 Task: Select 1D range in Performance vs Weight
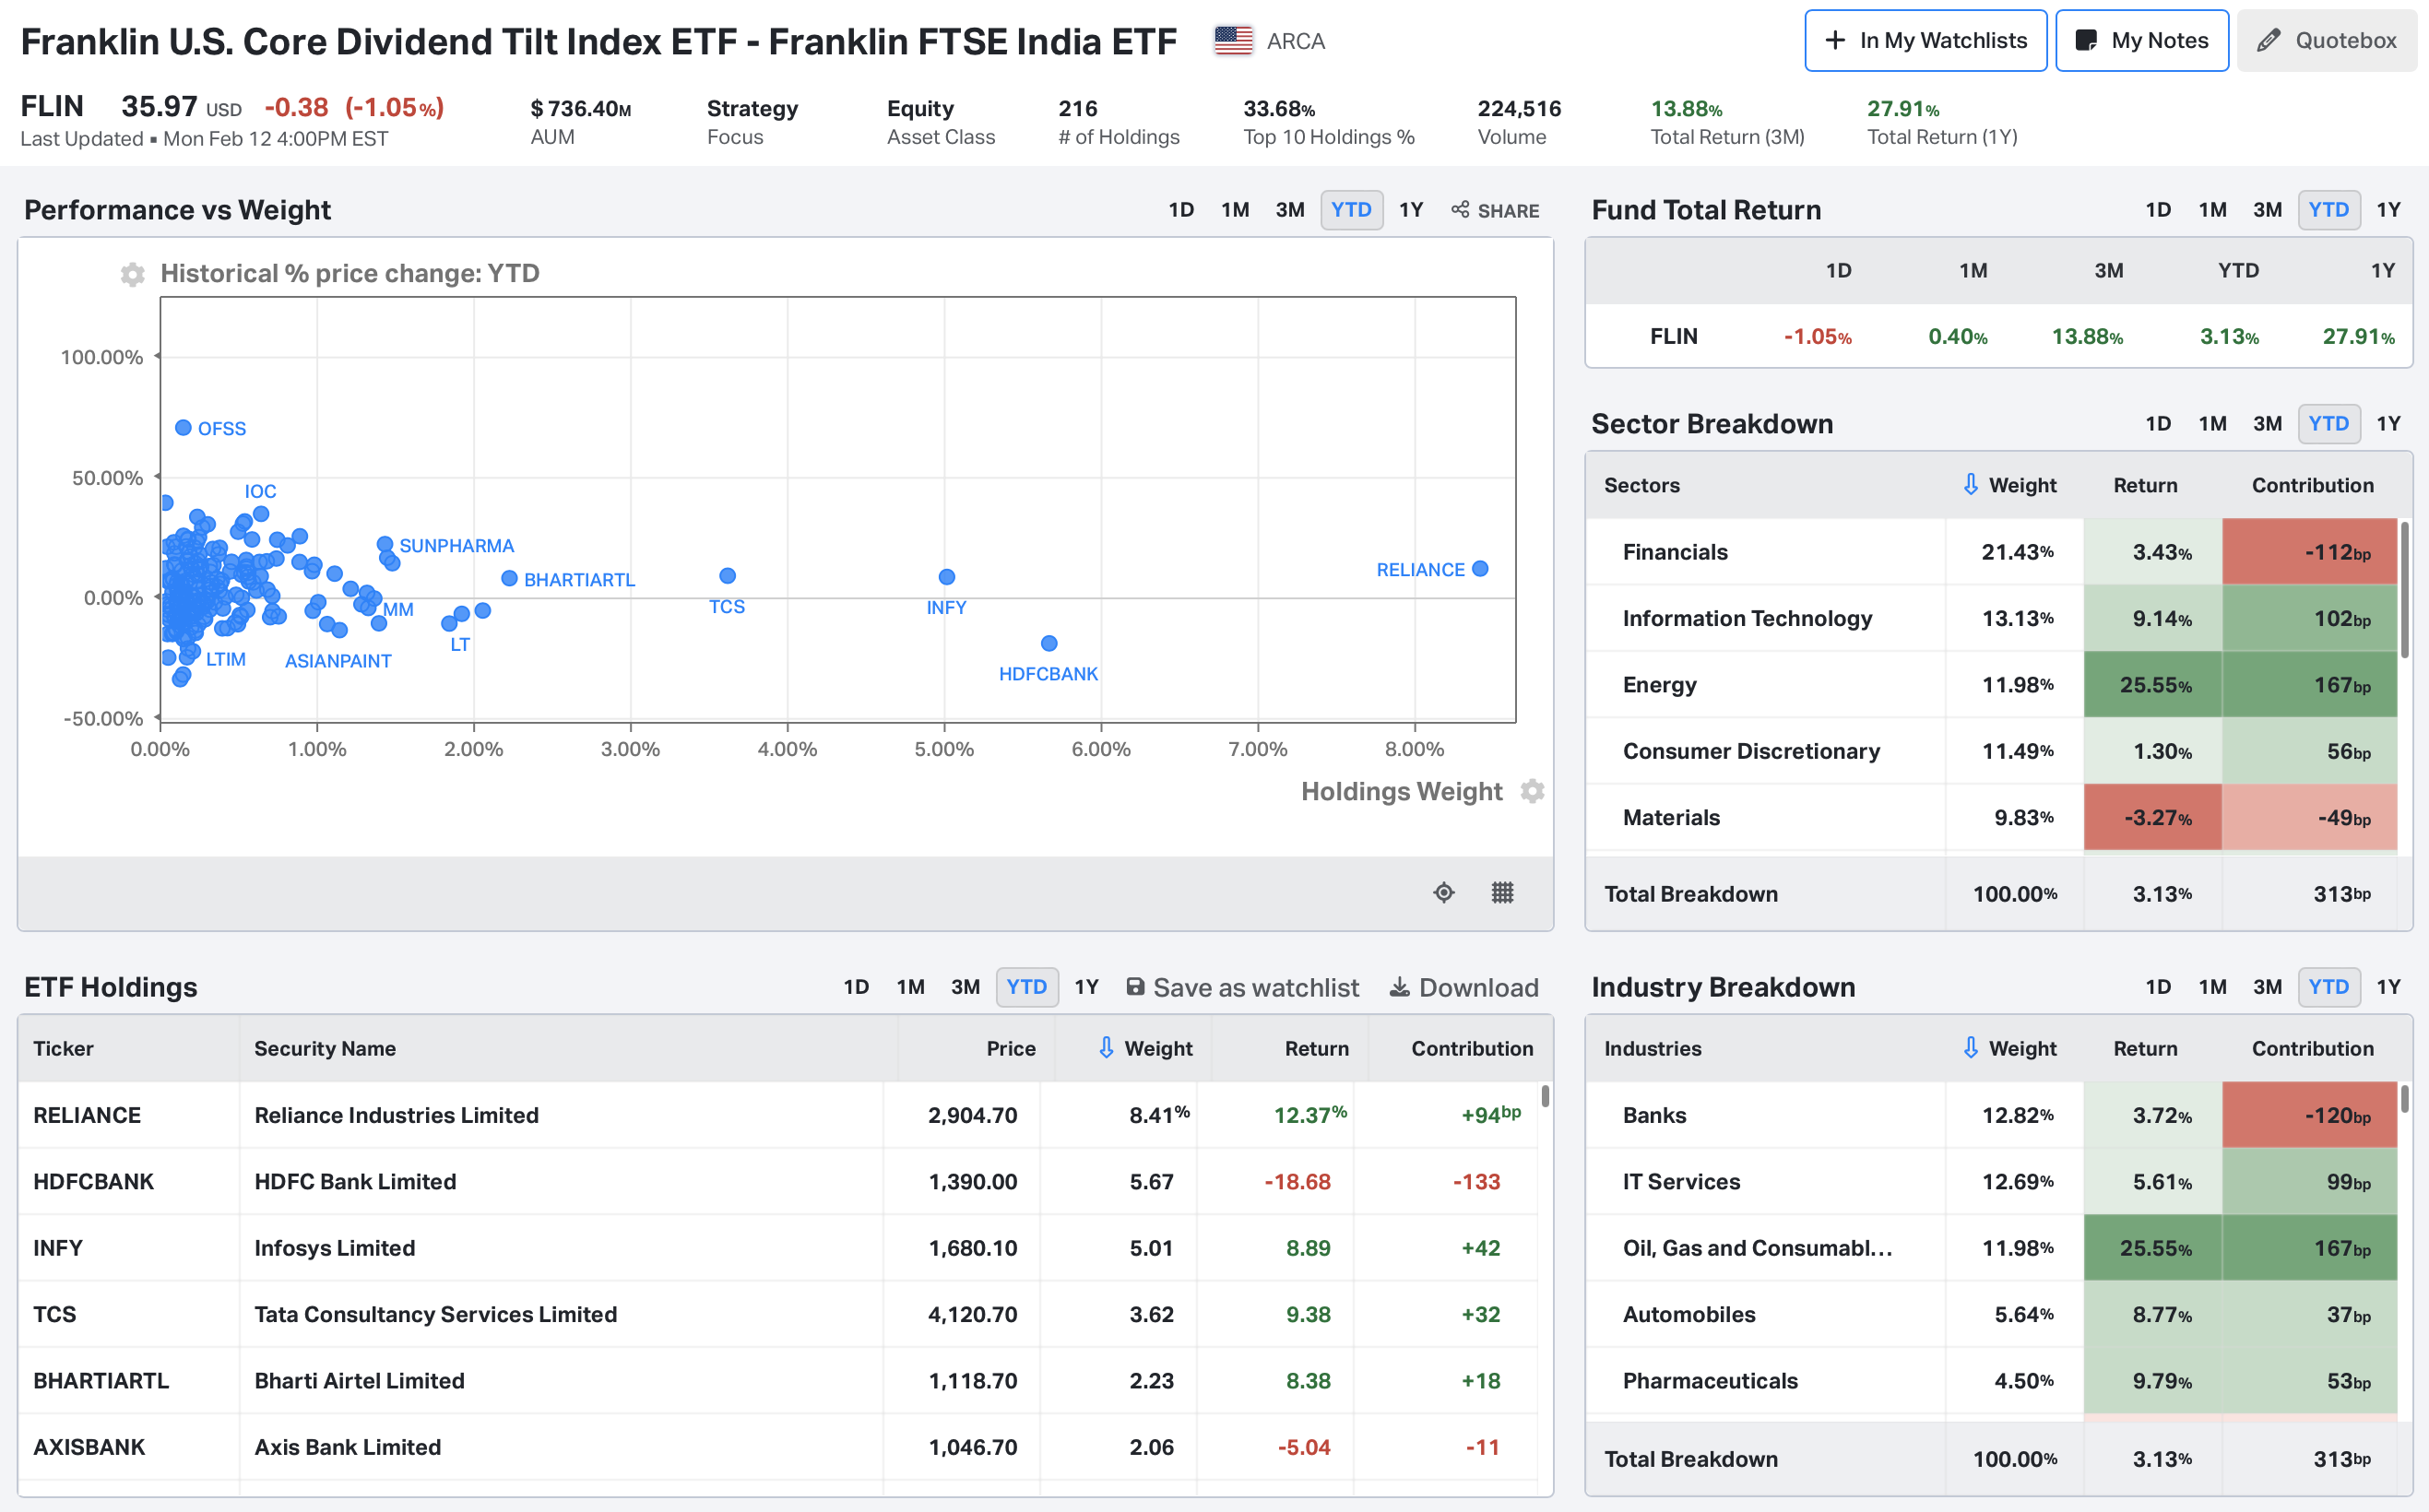[1181, 210]
